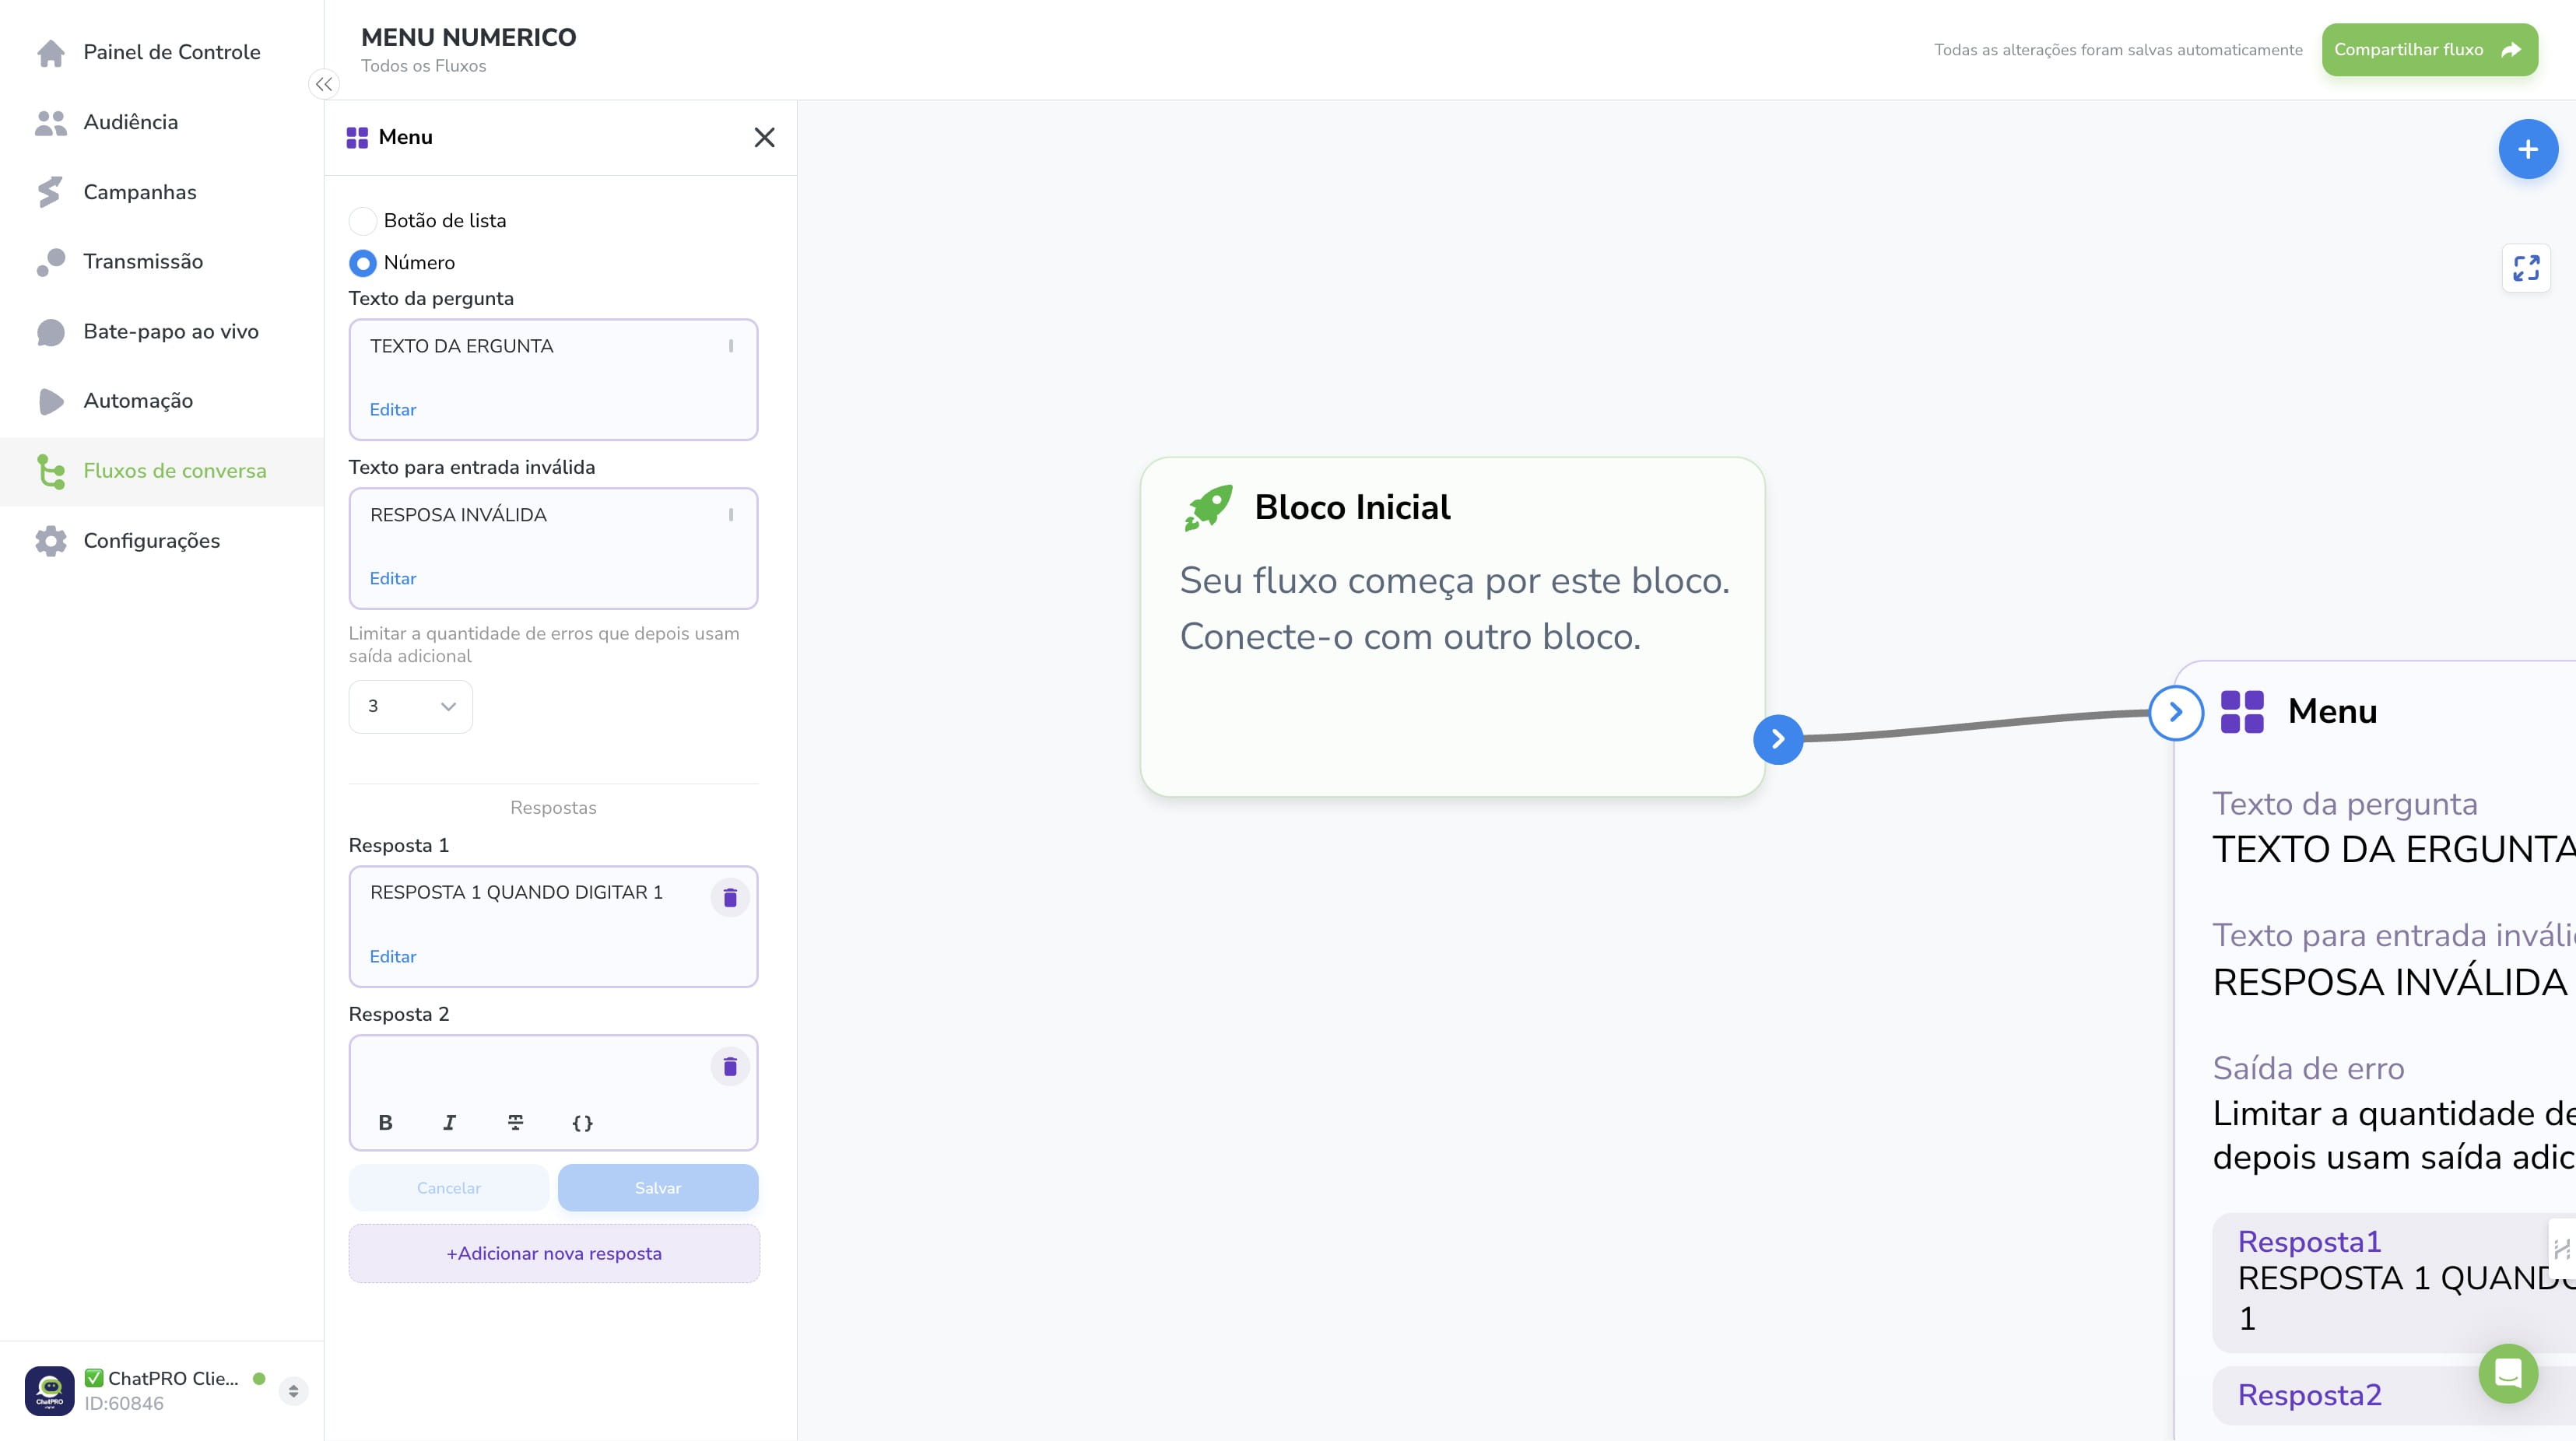Delete Resposta 1 with trash icon
Screen dimensions: 2576x1441
pos(730,897)
